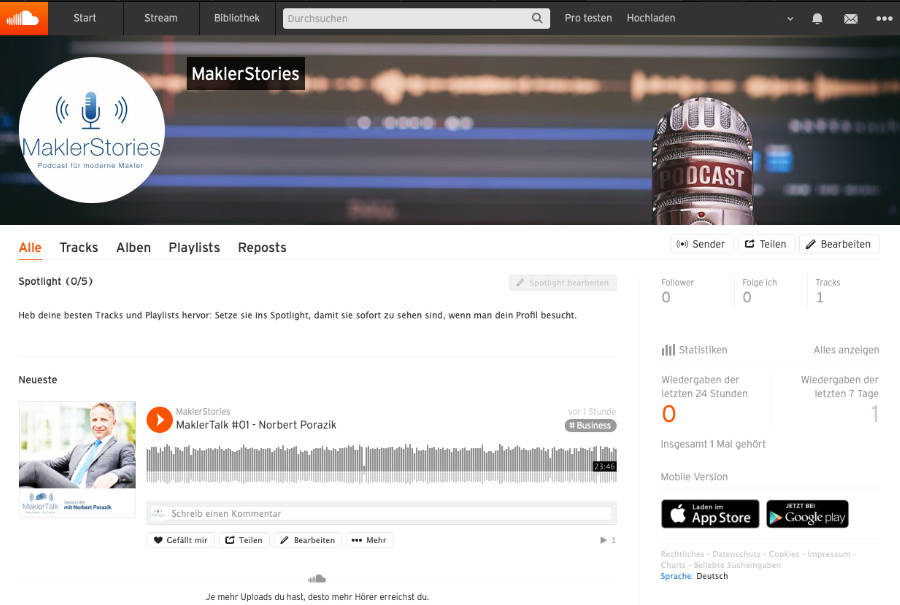Viewport: 900px width, 605px height.
Task: Open the Follower count
Action: pyautogui.click(x=678, y=290)
